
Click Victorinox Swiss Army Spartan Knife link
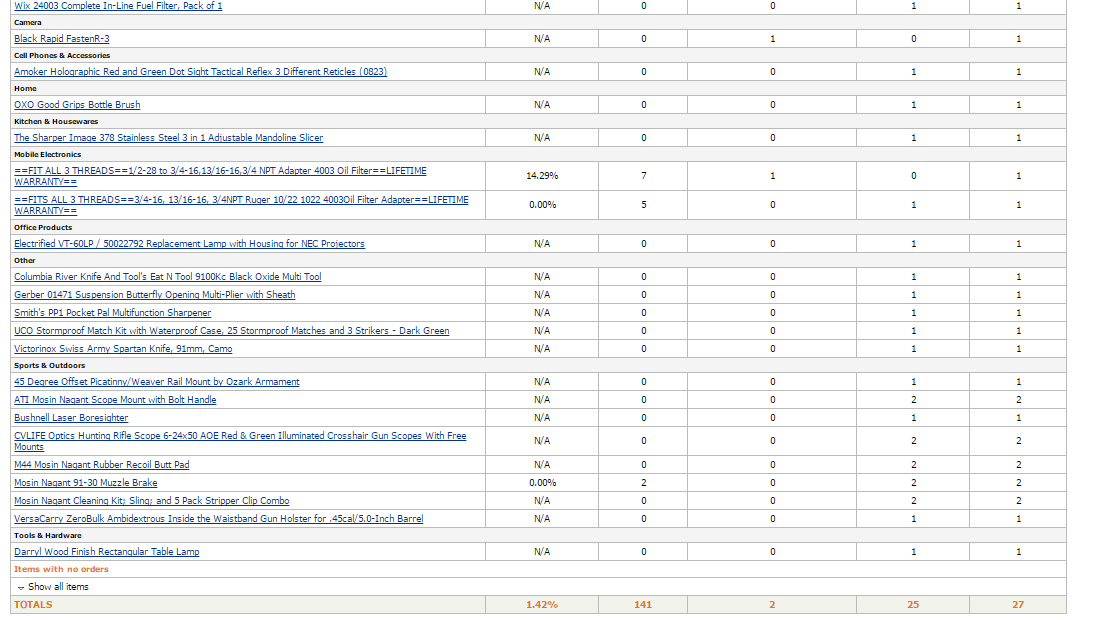coord(123,349)
